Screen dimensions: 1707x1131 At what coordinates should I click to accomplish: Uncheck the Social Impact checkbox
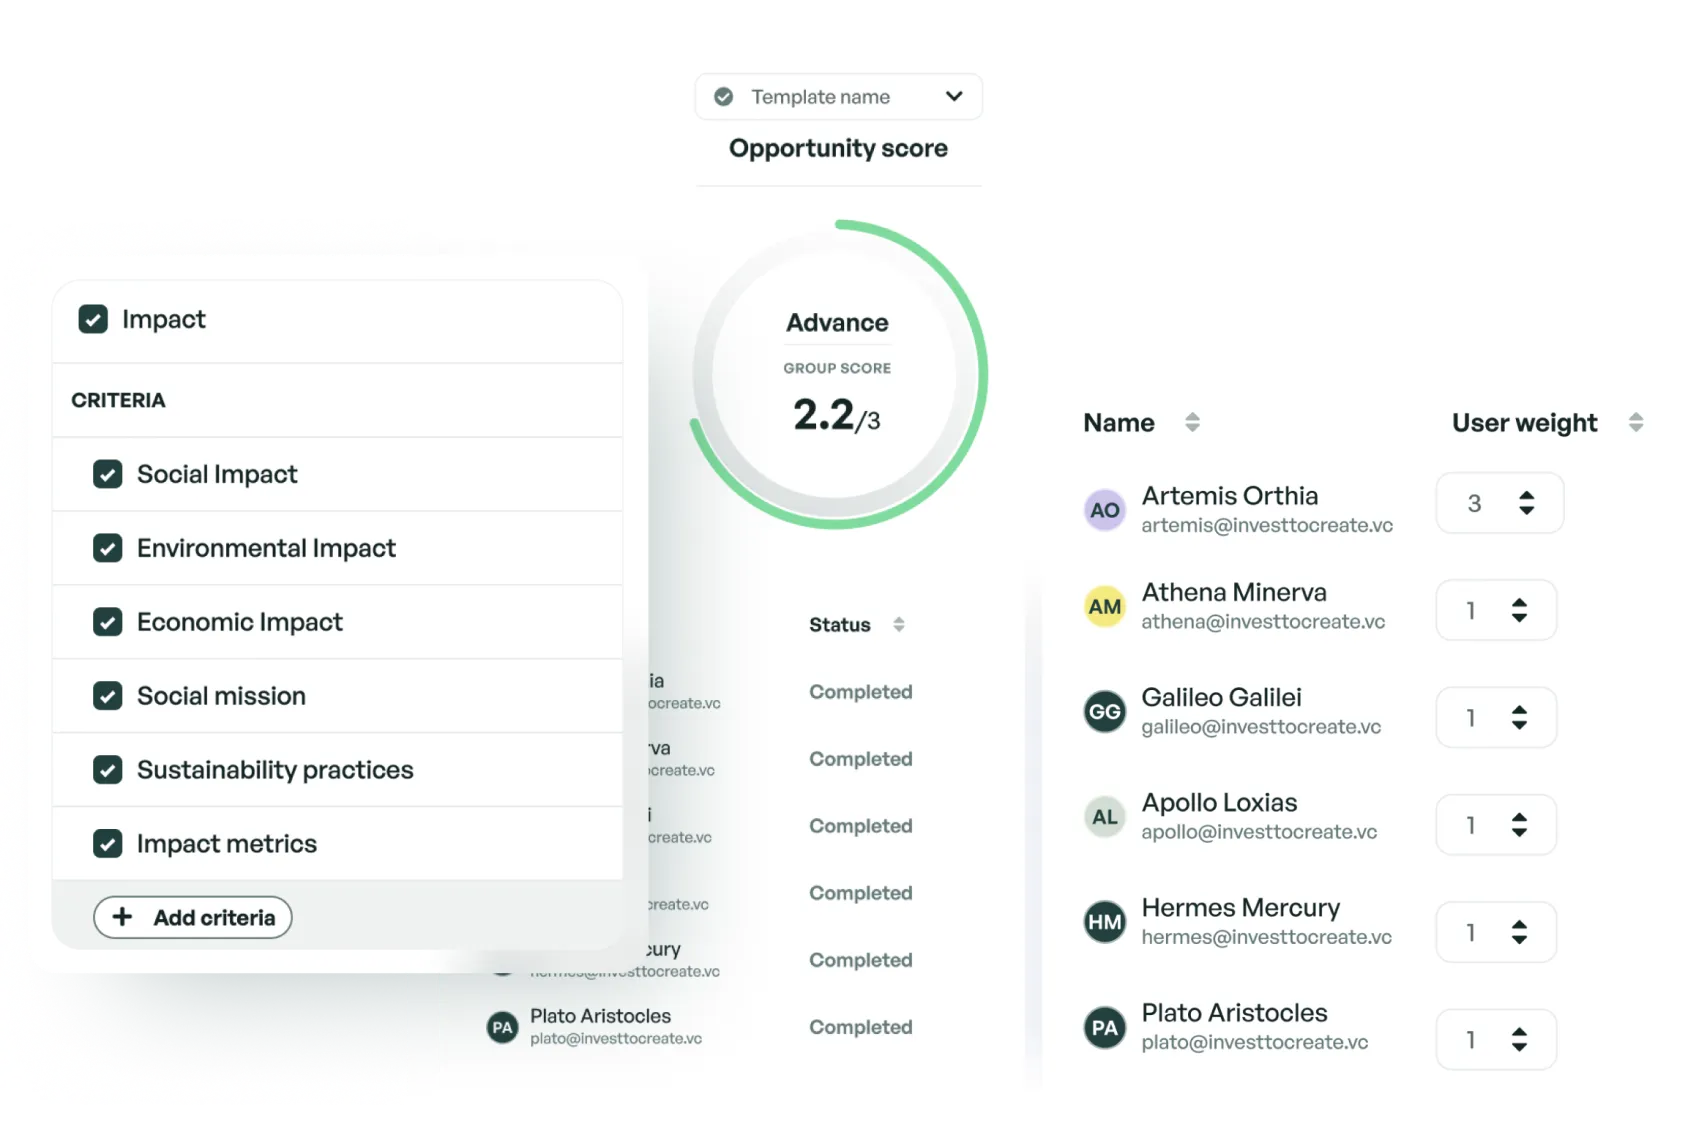coord(108,474)
